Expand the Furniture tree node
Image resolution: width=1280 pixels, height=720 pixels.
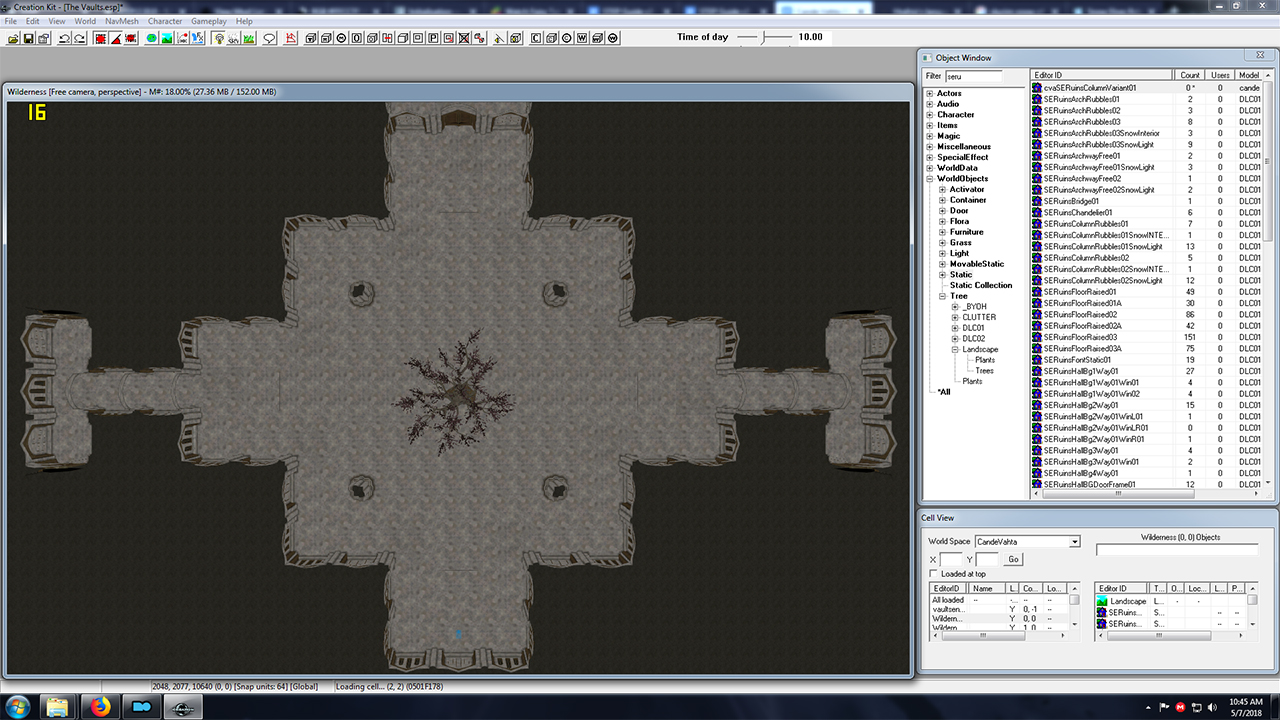pyautogui.click(x=942, y=232)
